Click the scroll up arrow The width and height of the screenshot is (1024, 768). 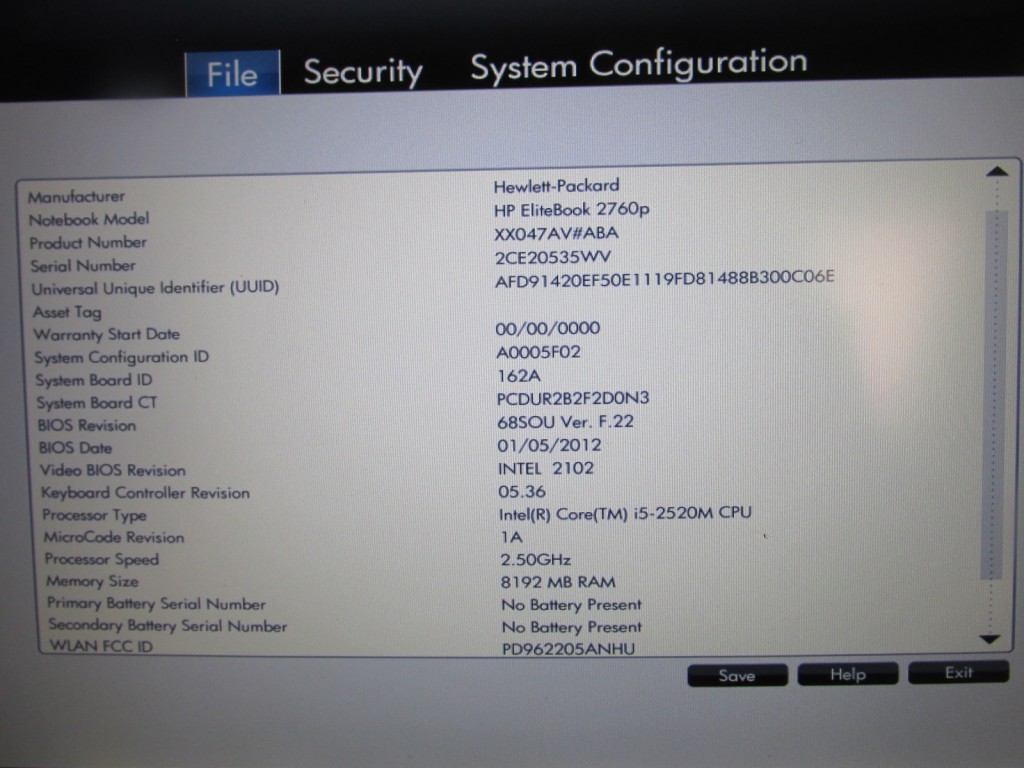click(x=996, y=172)
